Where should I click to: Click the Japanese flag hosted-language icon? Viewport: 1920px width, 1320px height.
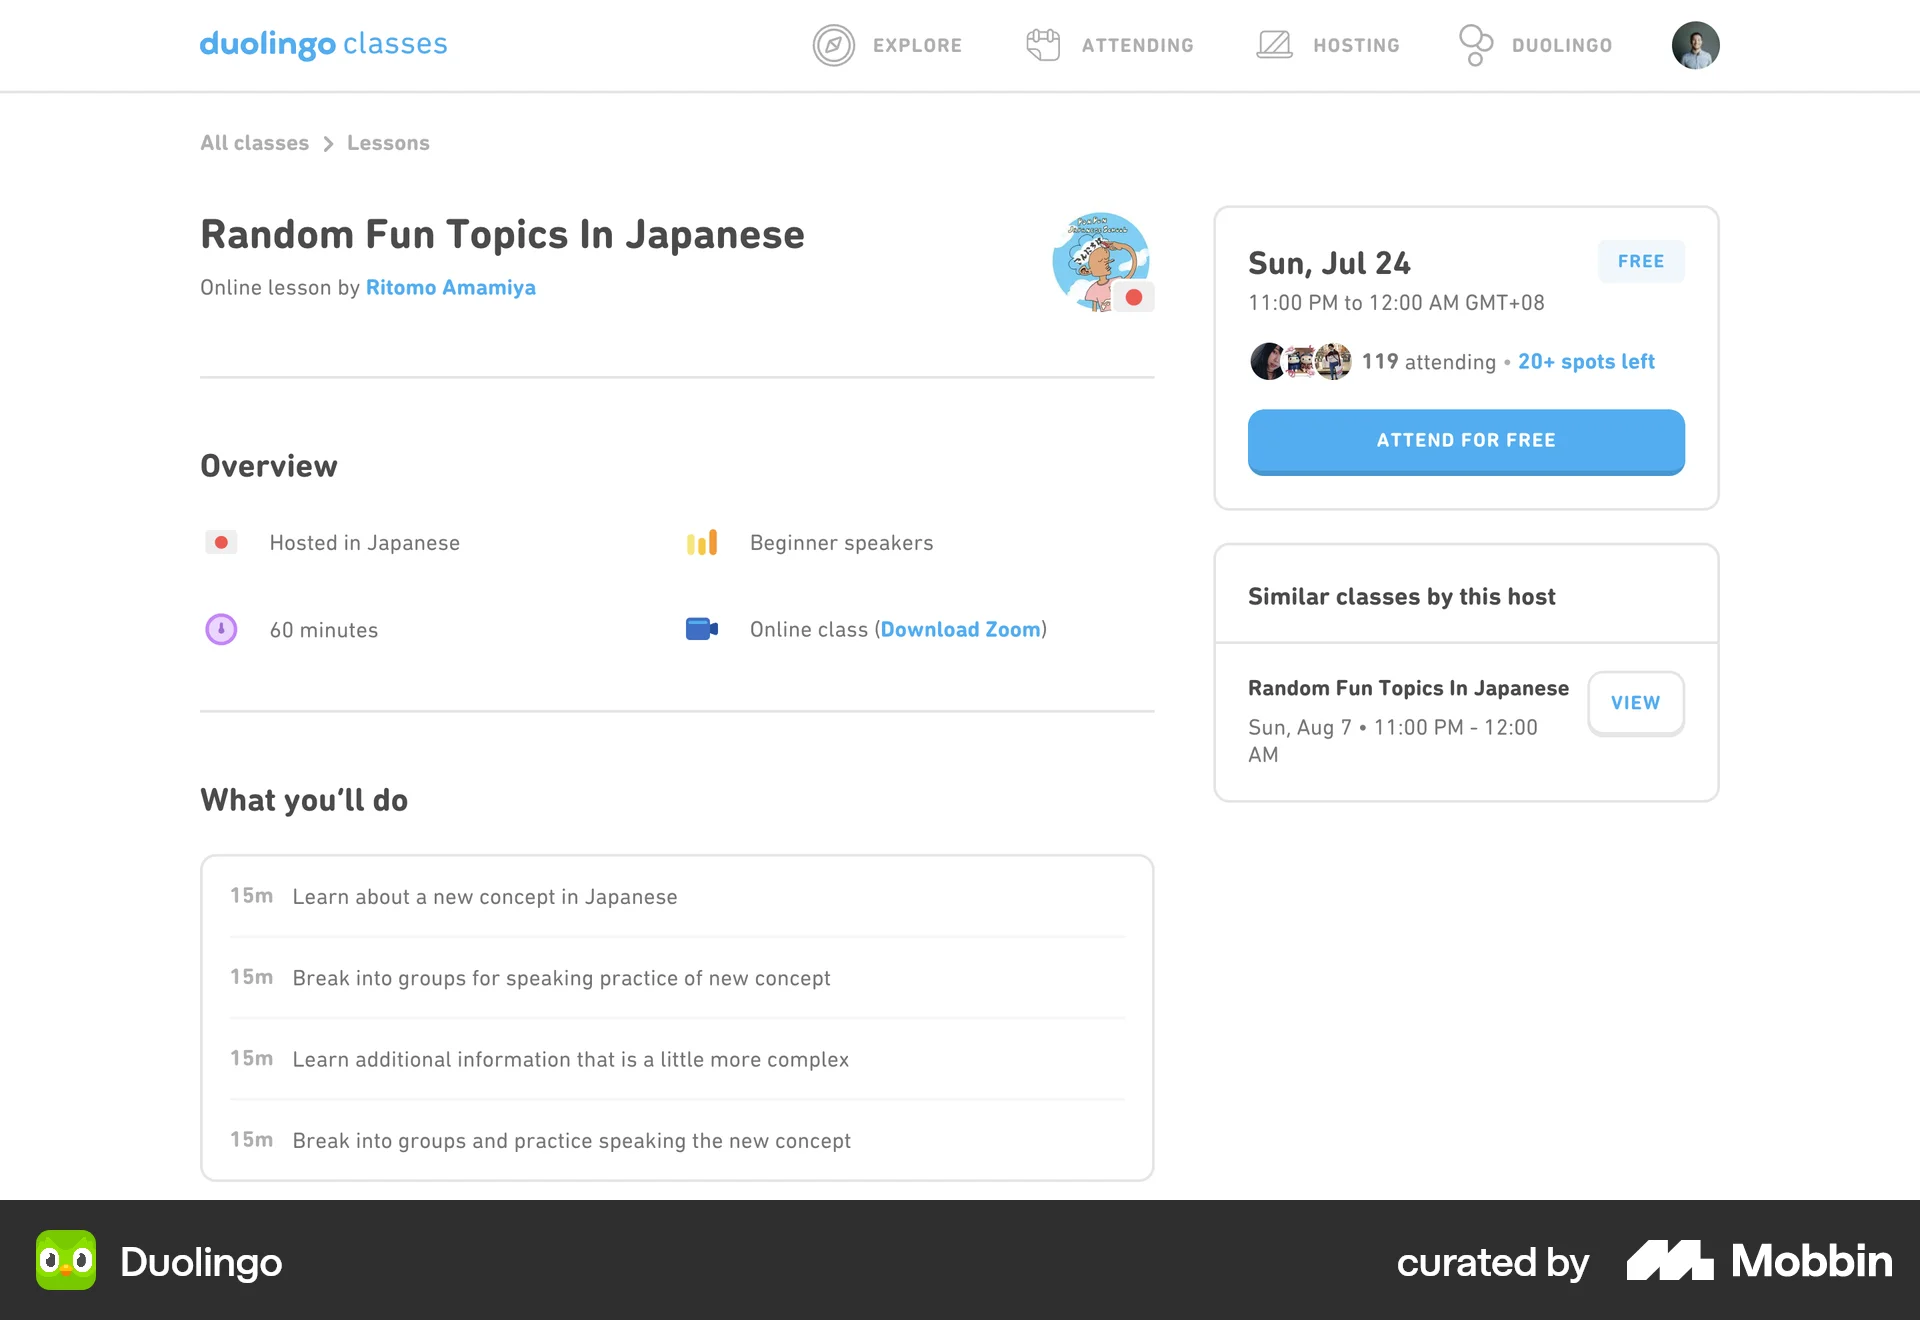click(x=221, y=542)
